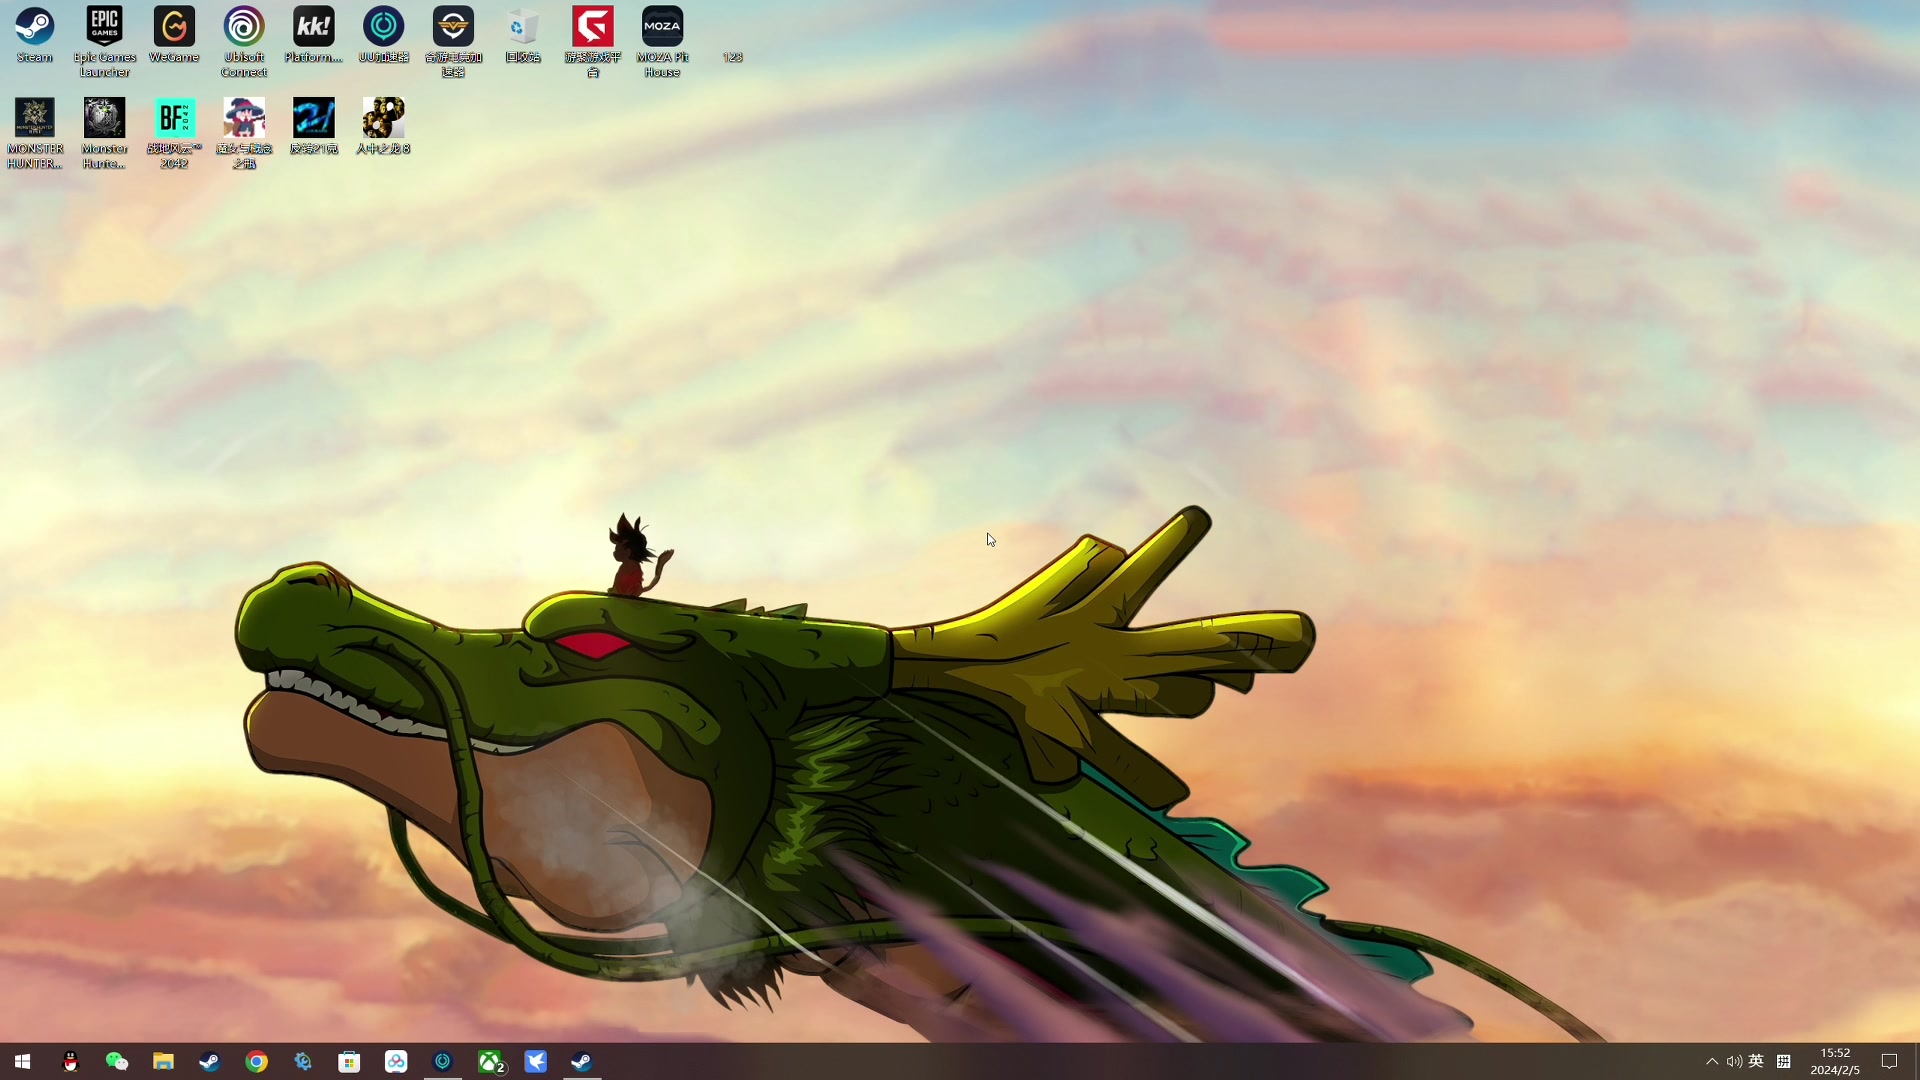Open Google Chrome from the taskbar
The width and height of the screenshot is (1920, 1080).
(x=256, y=1062)
